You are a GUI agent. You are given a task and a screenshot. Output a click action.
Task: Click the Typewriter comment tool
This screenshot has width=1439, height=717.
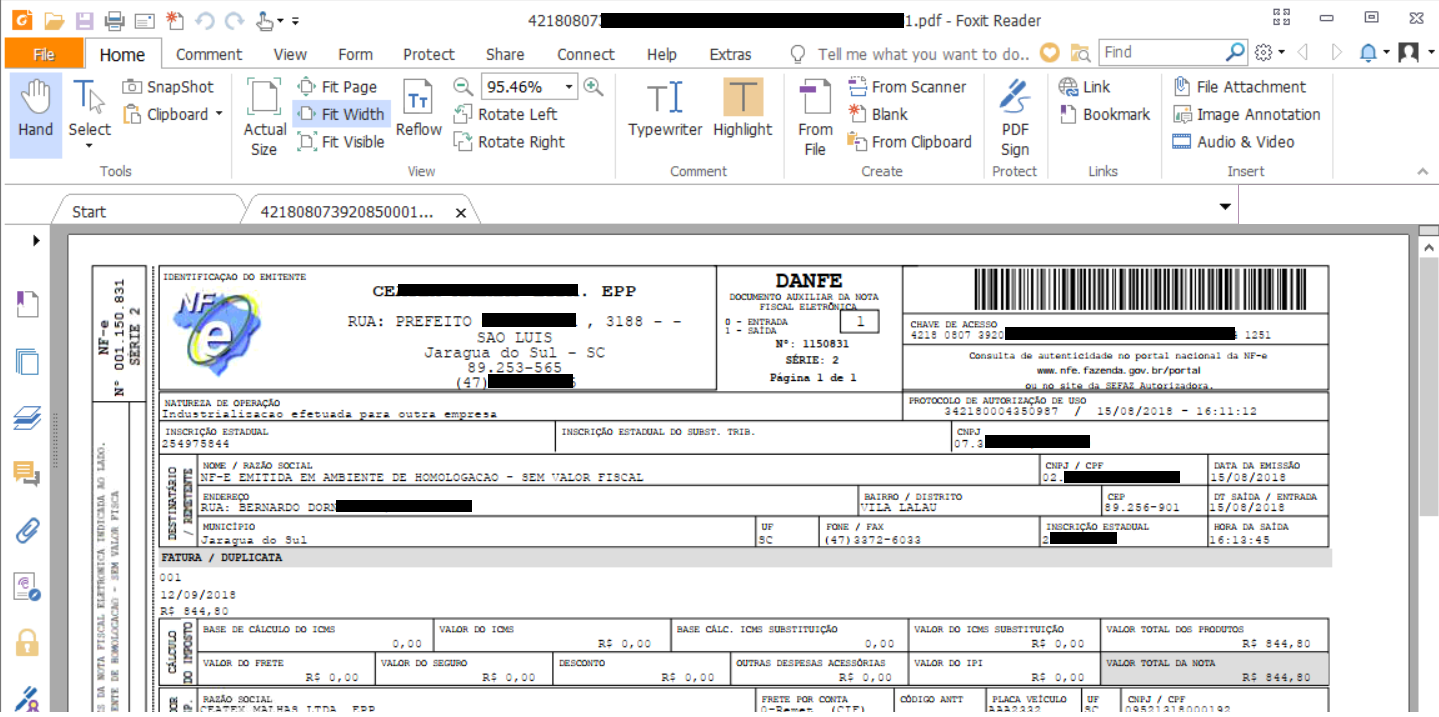(x=664, y=110)
